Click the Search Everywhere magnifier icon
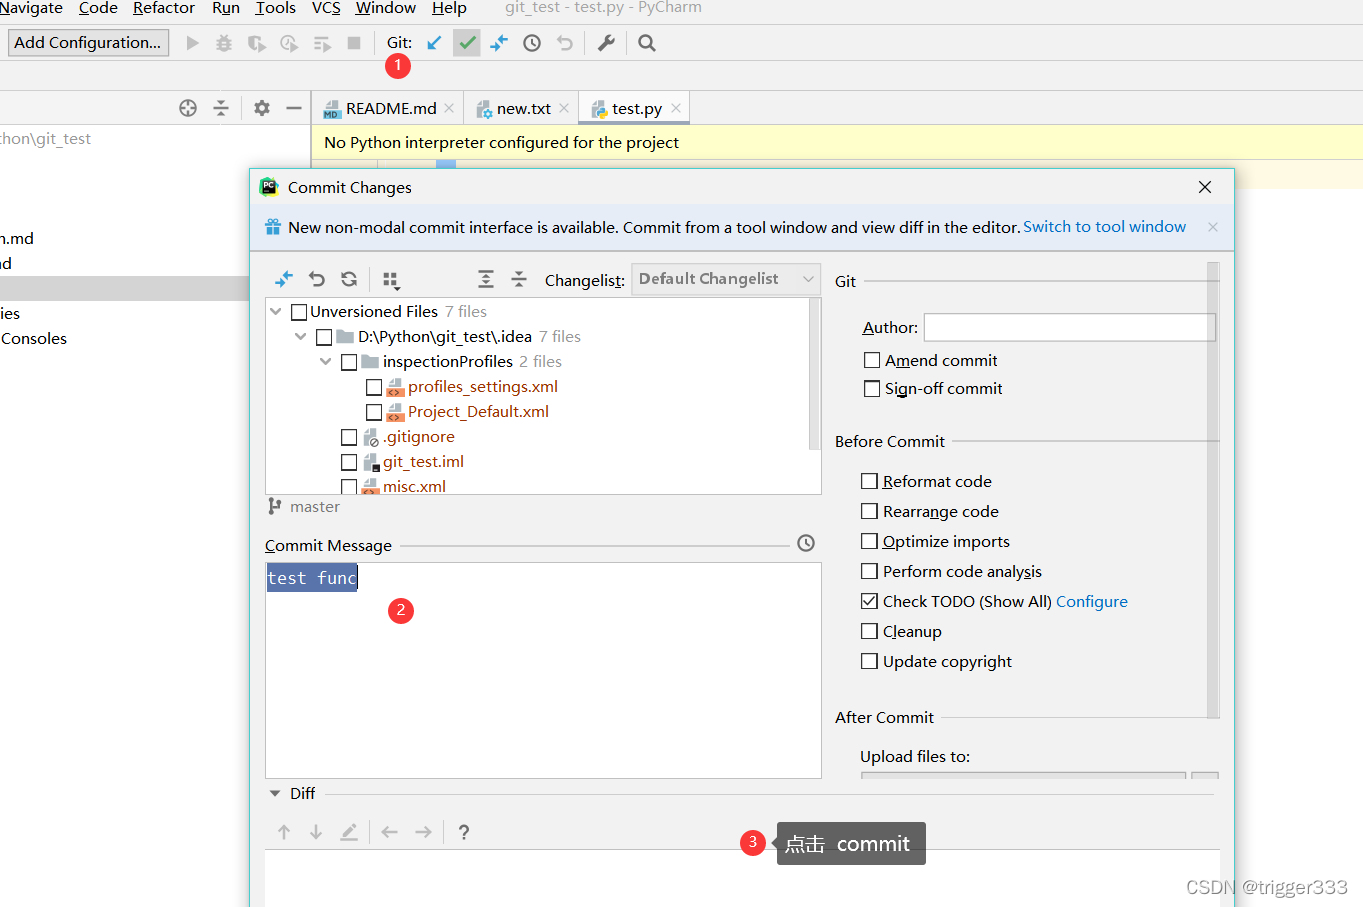The height and width of the screenshot is (907, 1363). 647,43
